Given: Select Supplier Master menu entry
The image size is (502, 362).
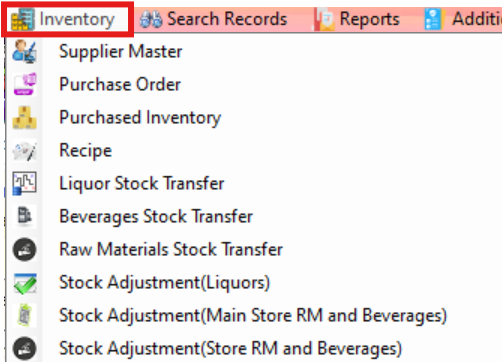Looking at the screenshot, I should [120, 52].
